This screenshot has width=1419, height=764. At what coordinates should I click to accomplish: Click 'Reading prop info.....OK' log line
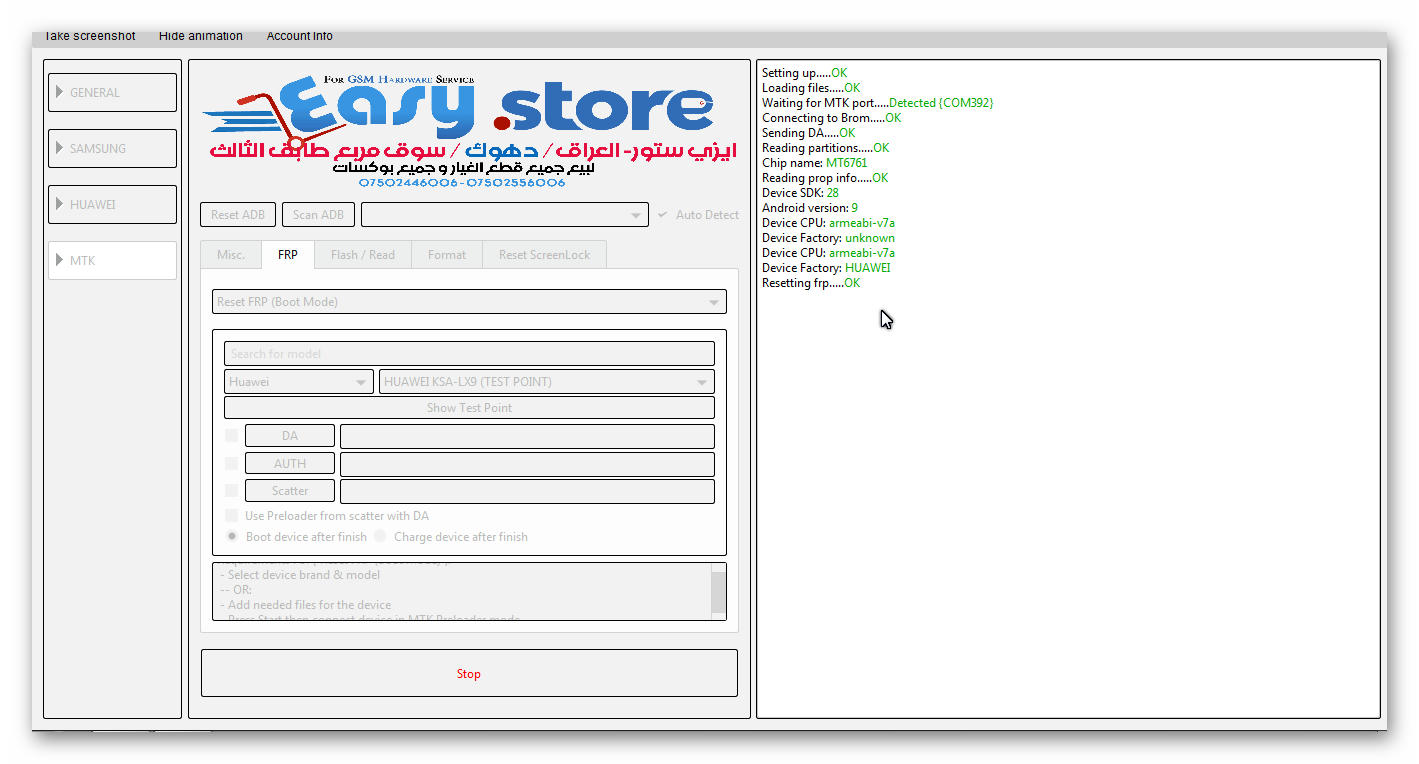[x=824, y=178]
